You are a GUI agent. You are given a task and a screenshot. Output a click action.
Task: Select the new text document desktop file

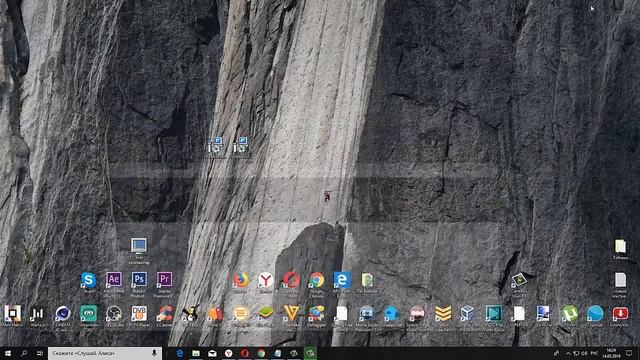[620, 280]
